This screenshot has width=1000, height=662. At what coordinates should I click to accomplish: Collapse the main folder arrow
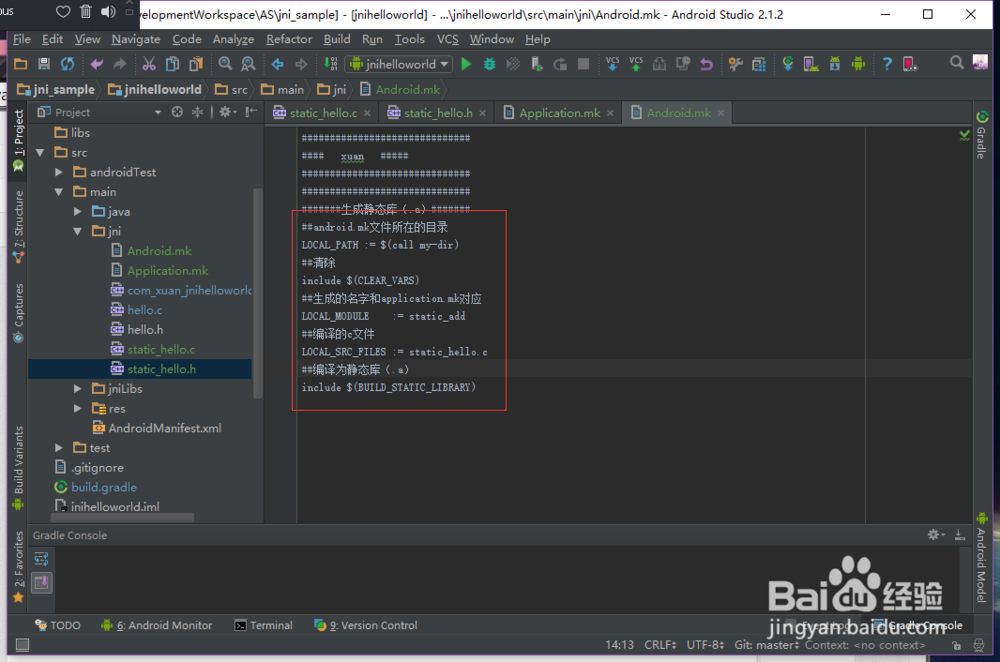[x=59, y=192]
